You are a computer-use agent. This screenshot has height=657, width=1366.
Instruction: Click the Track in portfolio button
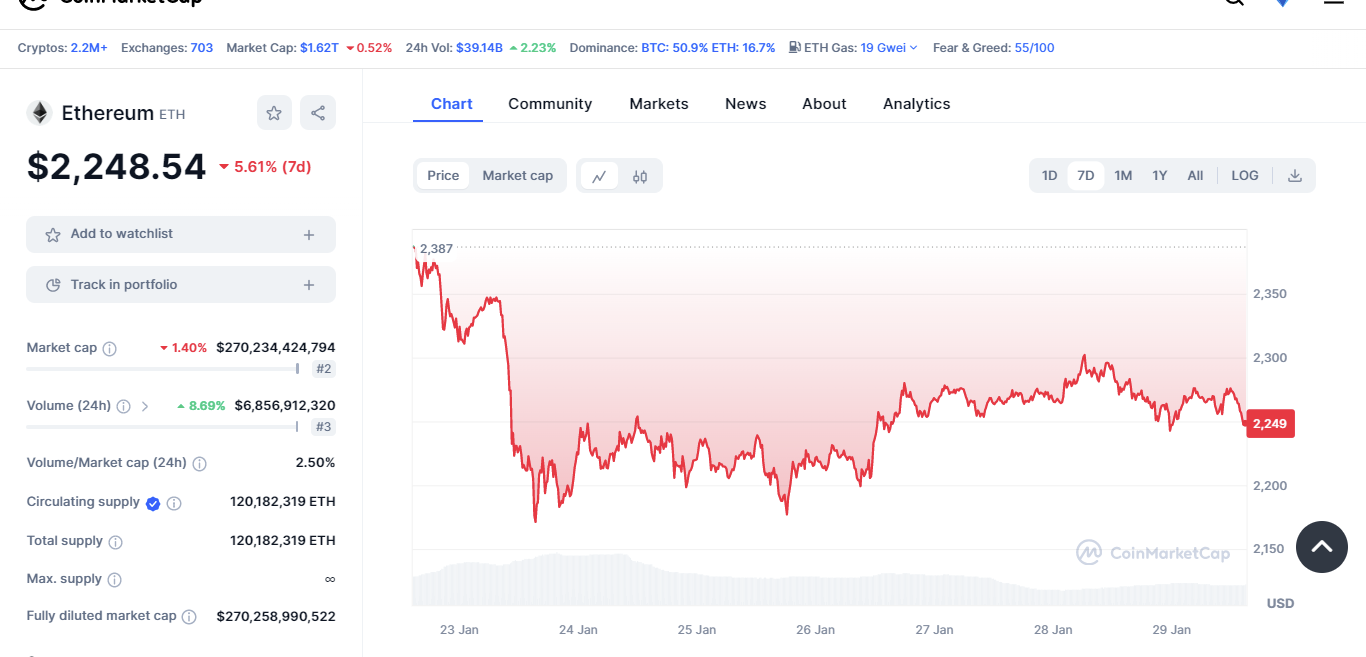181,285
